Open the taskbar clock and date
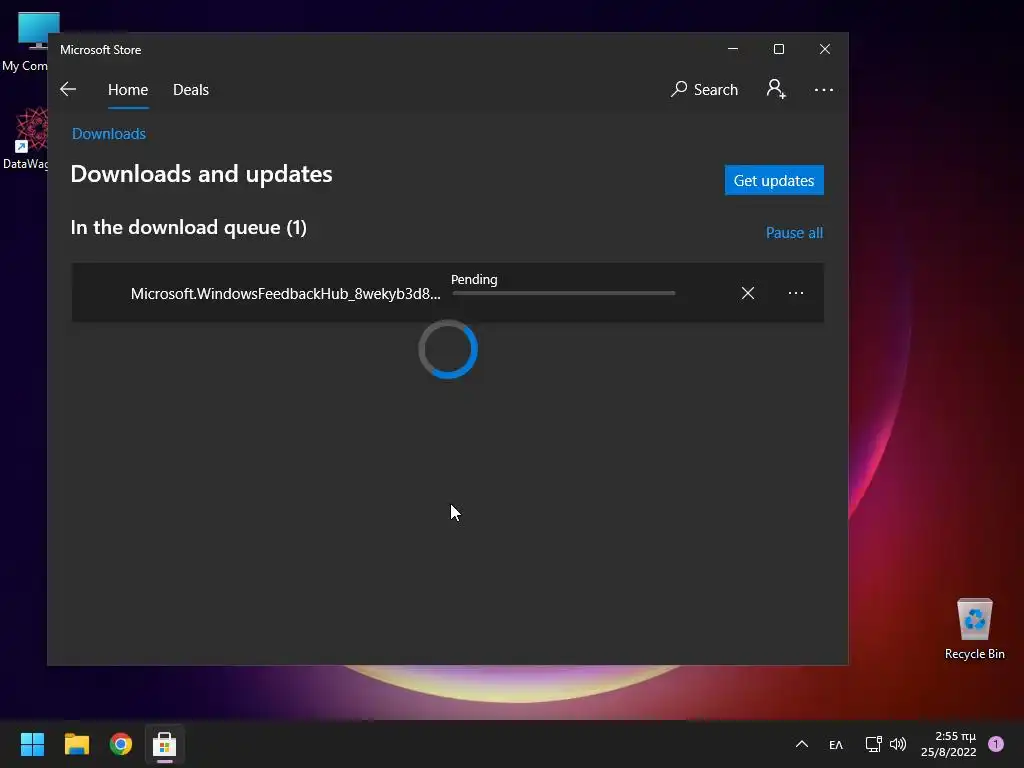 [949, 744]
